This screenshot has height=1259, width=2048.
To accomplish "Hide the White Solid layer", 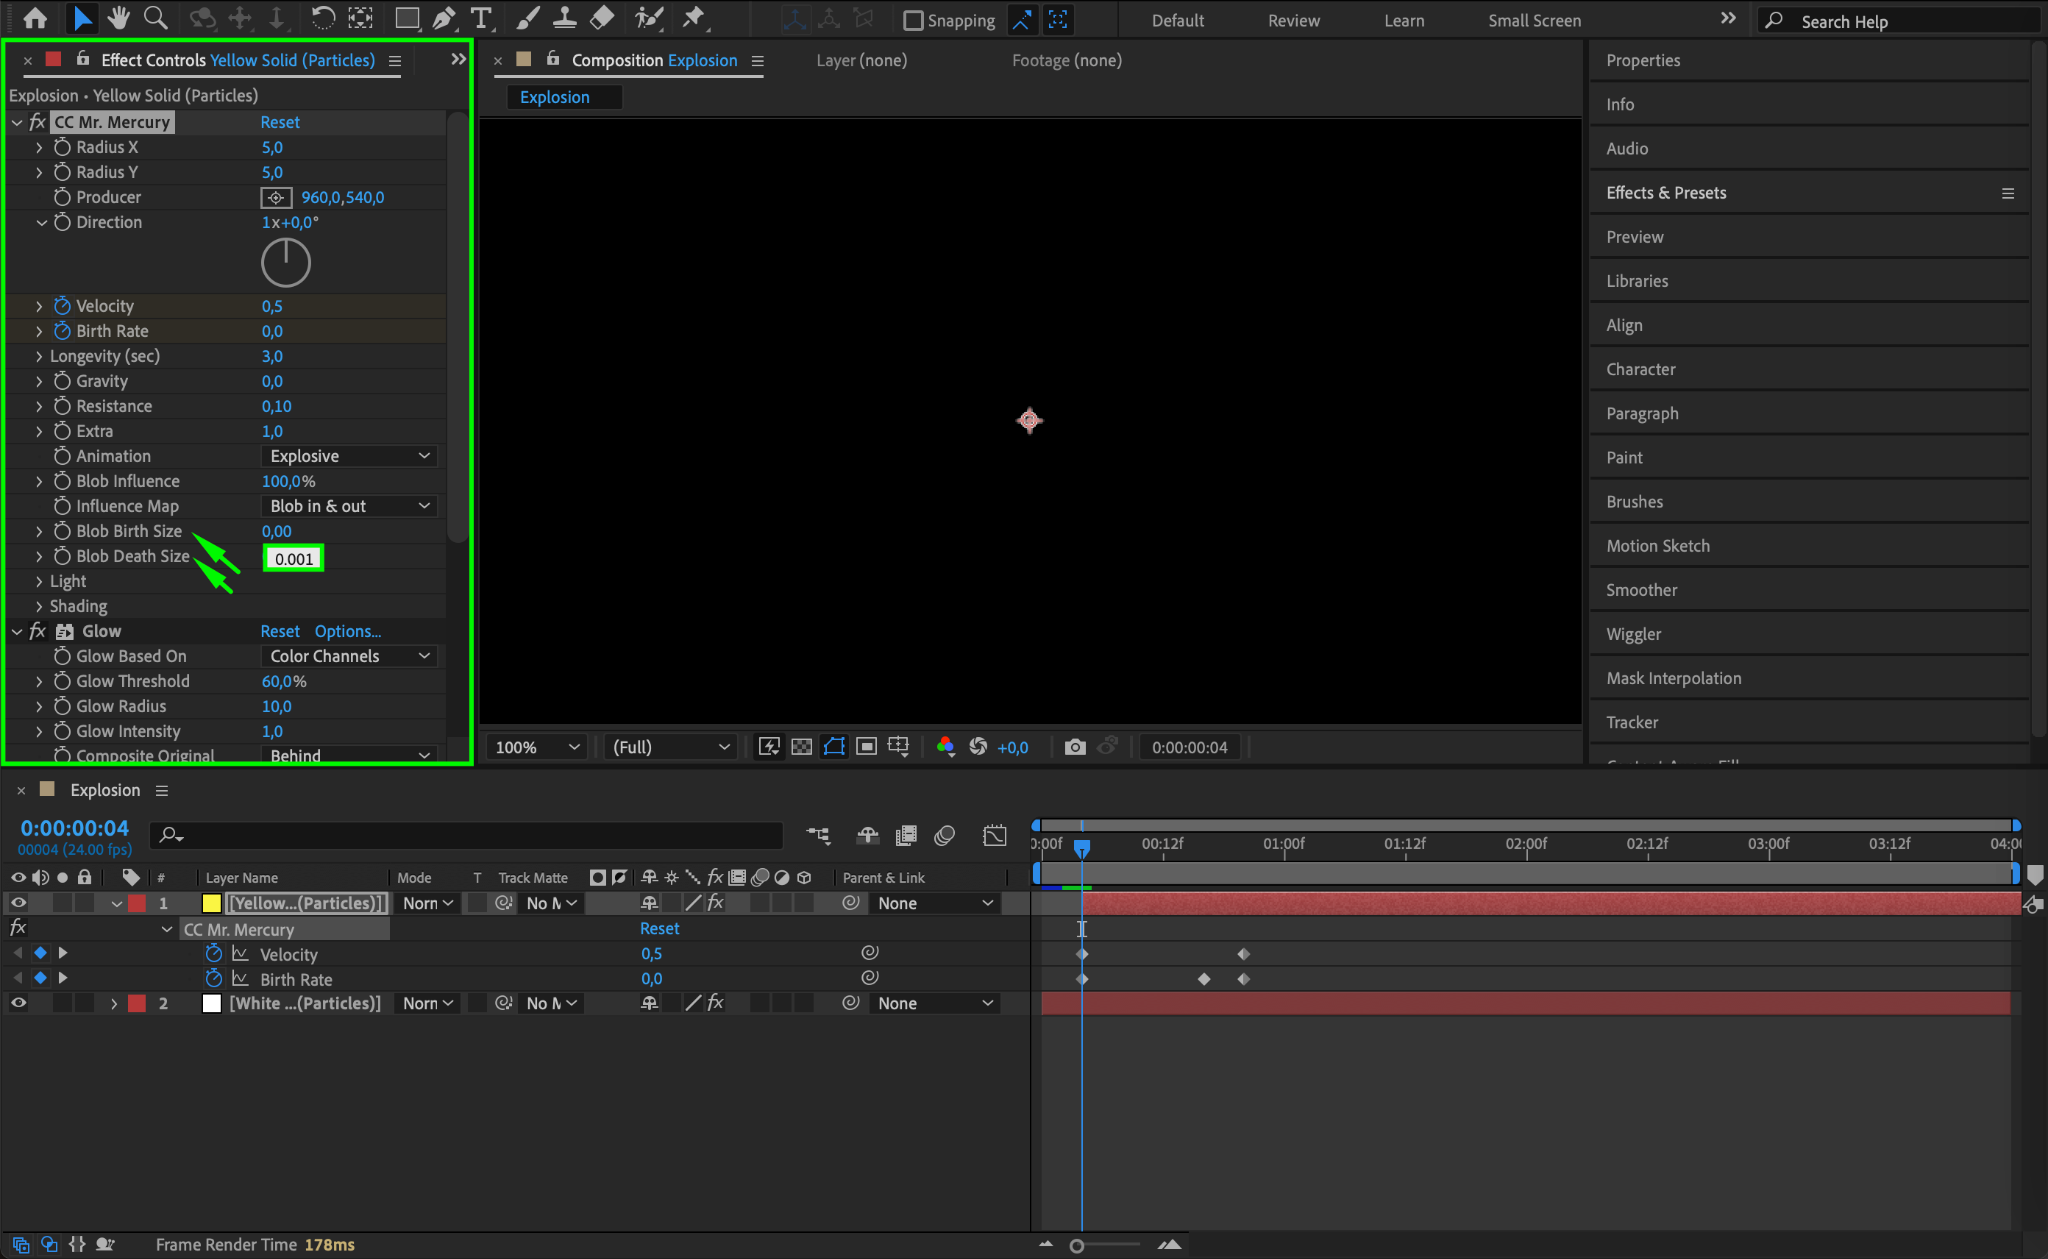I will point(18,1003).
